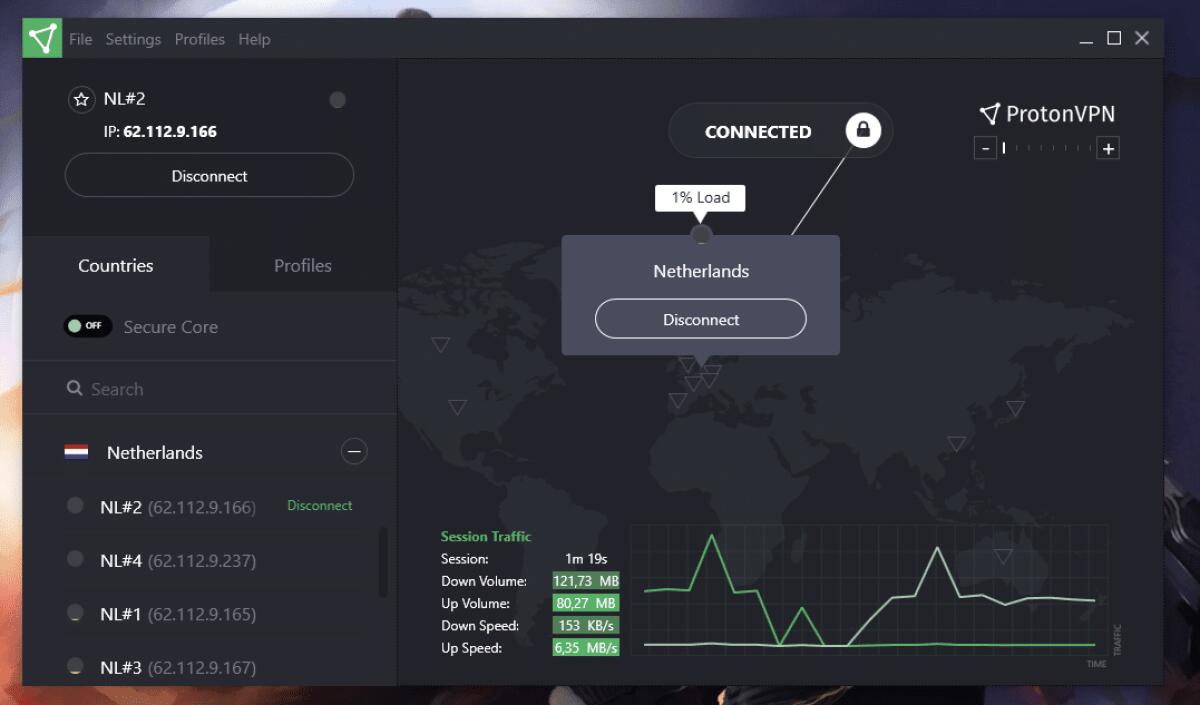Click the Disconnect button in the sidebar
Viewport: 1200px width, 705px height.
click(209, 175)
